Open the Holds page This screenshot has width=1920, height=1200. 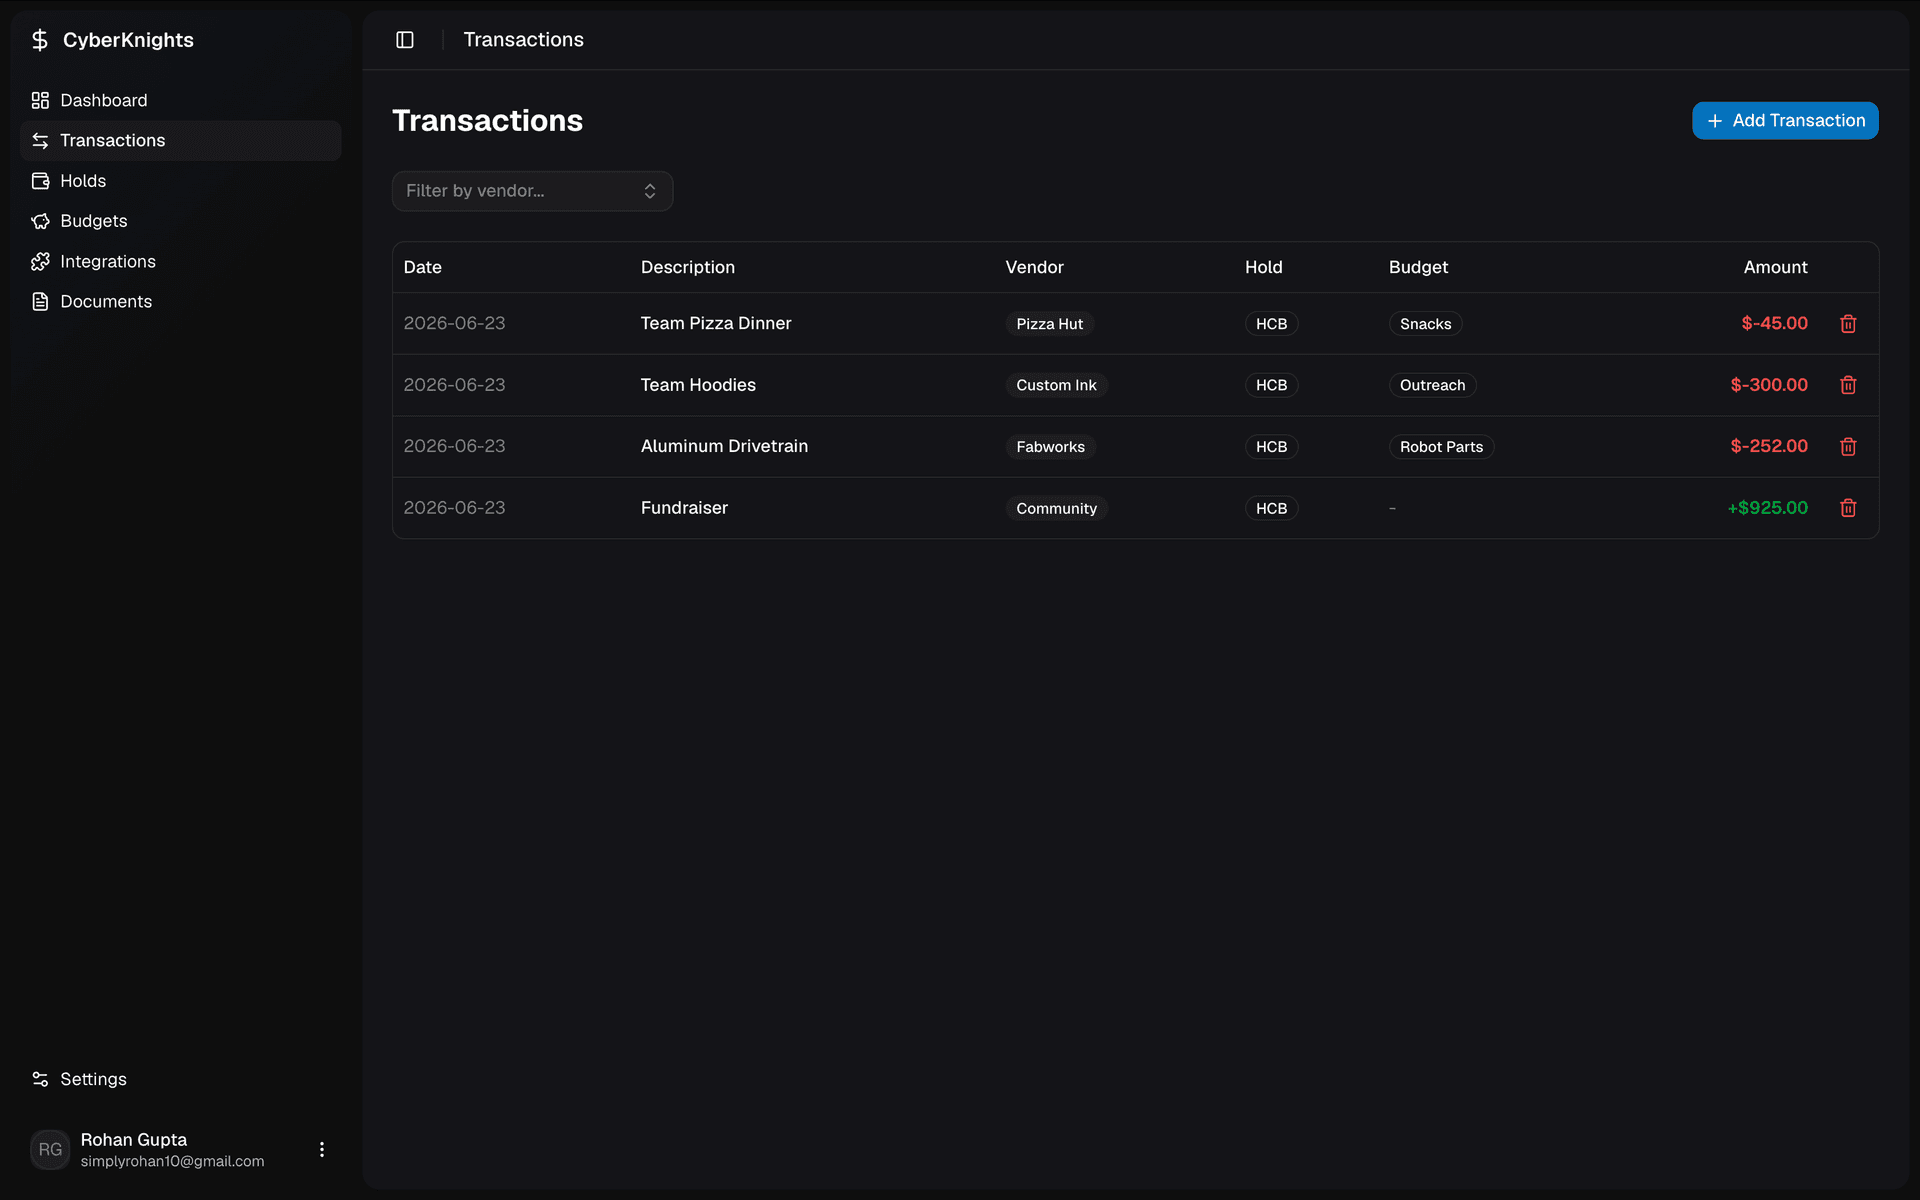click(x=181, y=181)
